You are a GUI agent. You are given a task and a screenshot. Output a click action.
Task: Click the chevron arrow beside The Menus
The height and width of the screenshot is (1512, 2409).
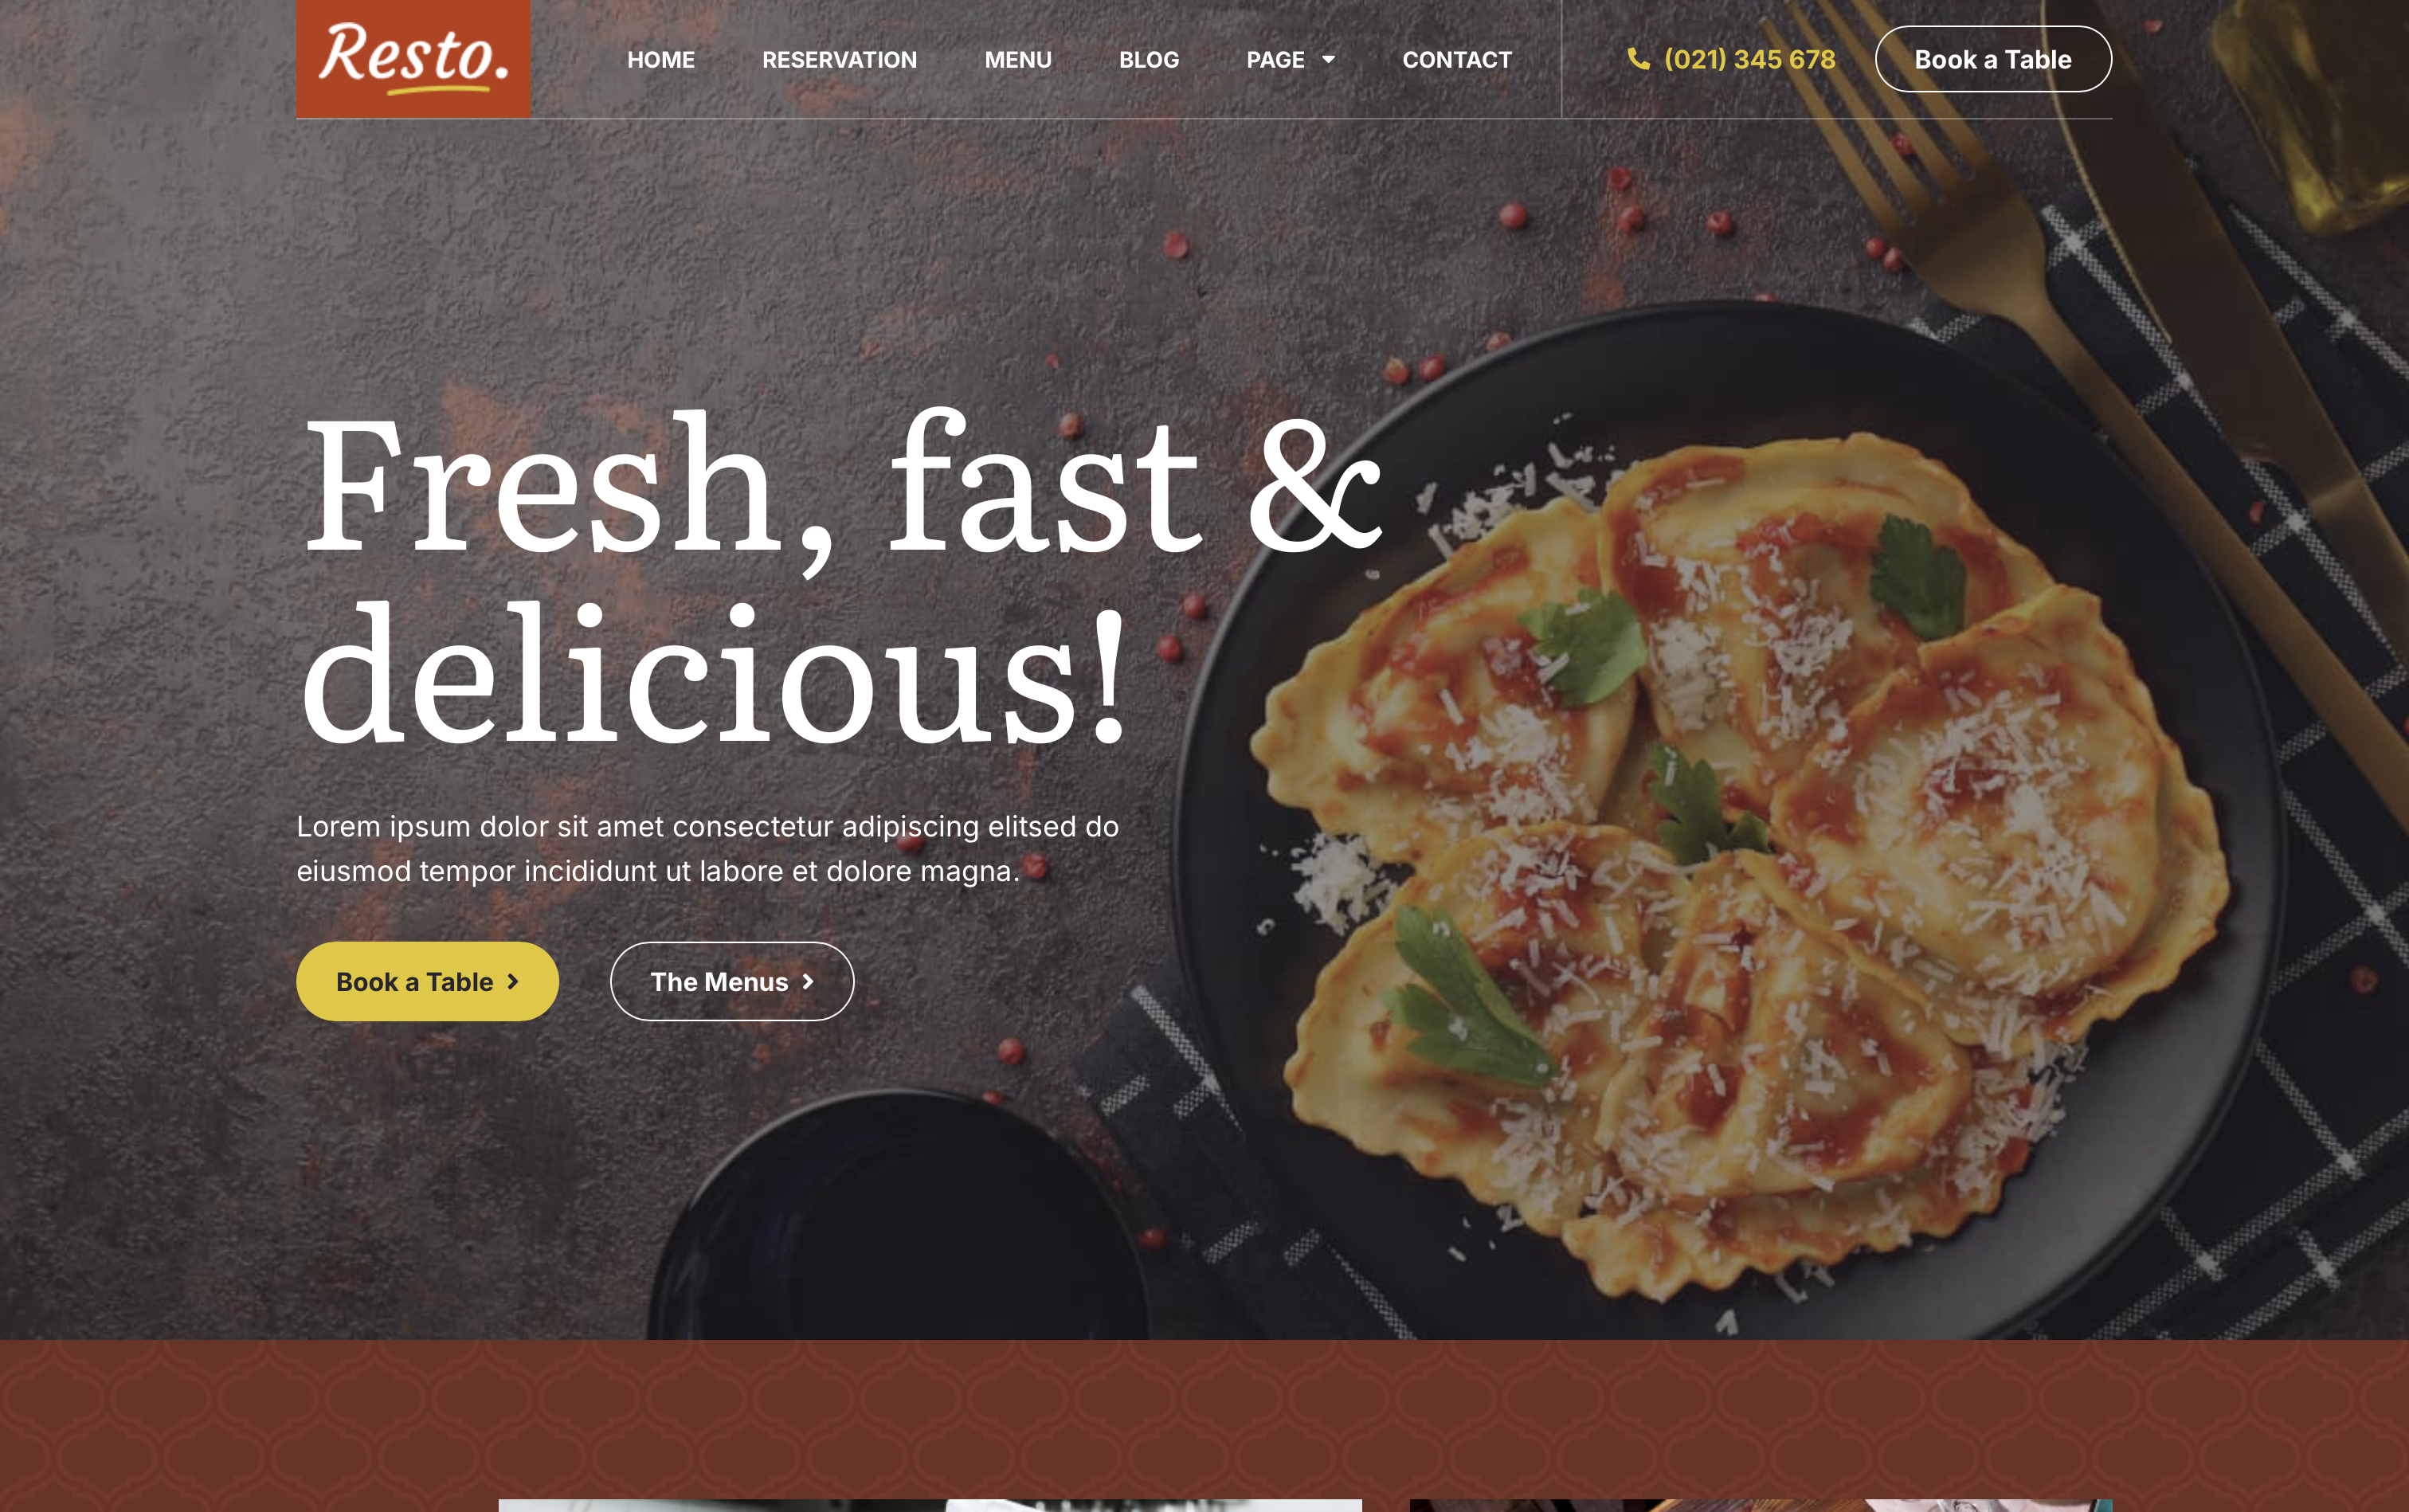click(x=808, y=982)
